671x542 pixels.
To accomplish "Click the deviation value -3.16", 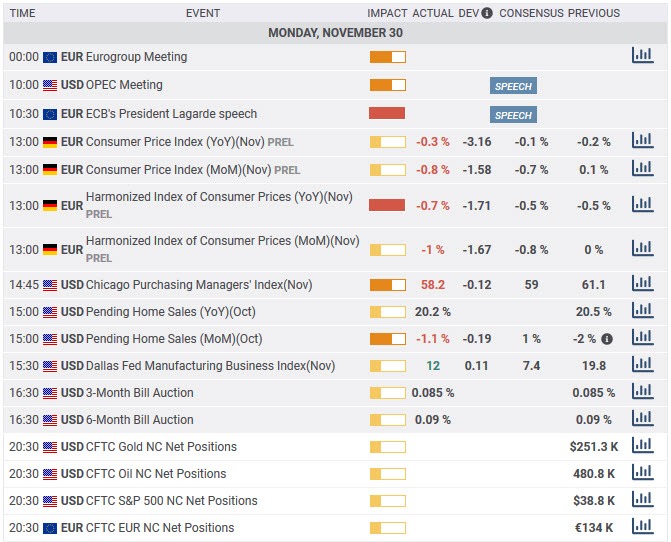I will (x=477, y=142).
